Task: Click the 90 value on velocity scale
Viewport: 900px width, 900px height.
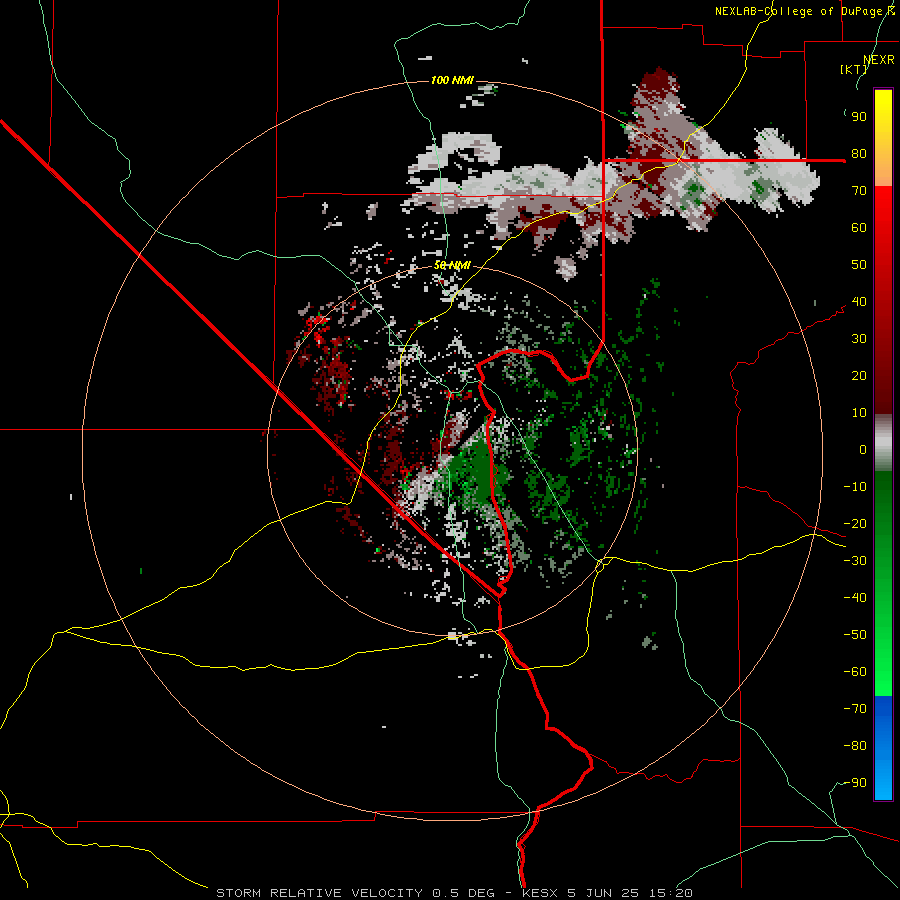Action: [x=859, y=117]
